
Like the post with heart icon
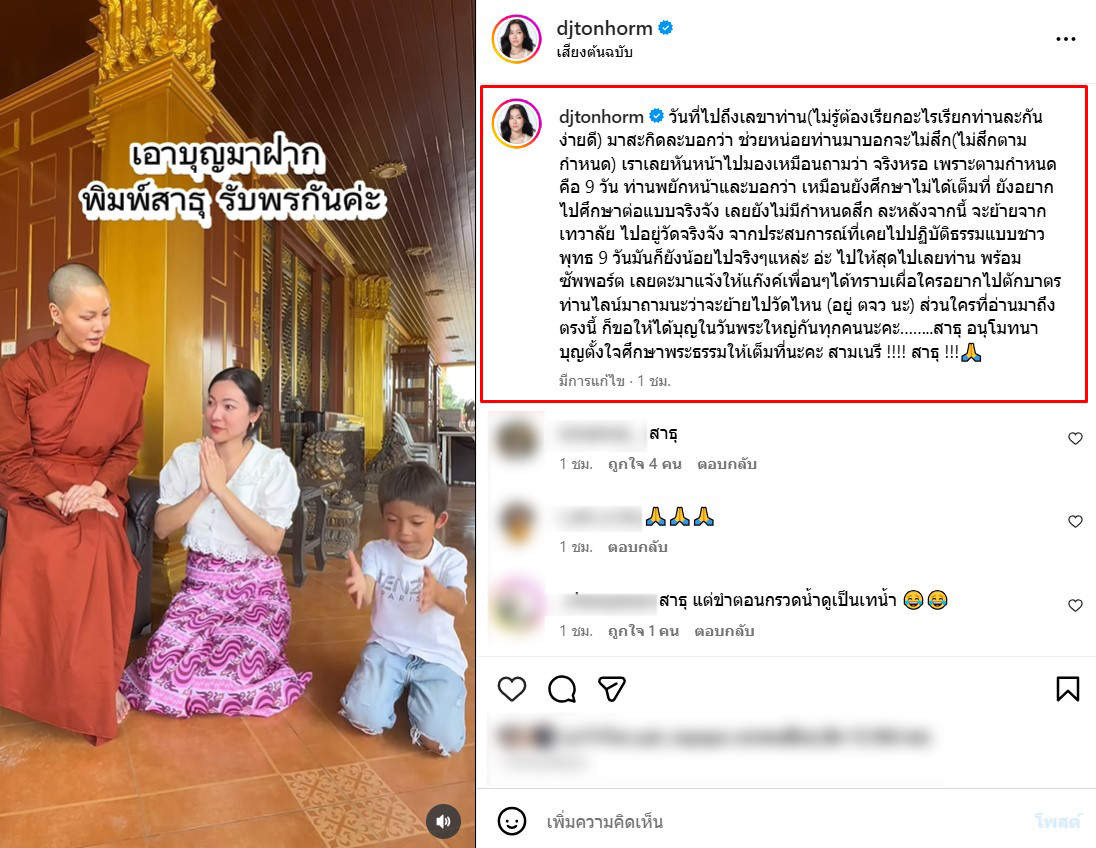coord(512,689)
